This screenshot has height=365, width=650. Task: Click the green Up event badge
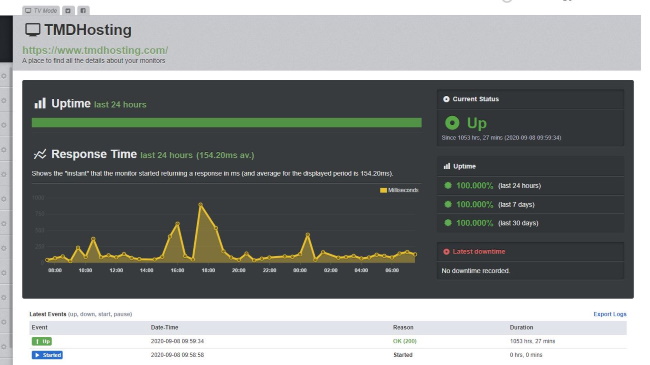coord(42,341)
